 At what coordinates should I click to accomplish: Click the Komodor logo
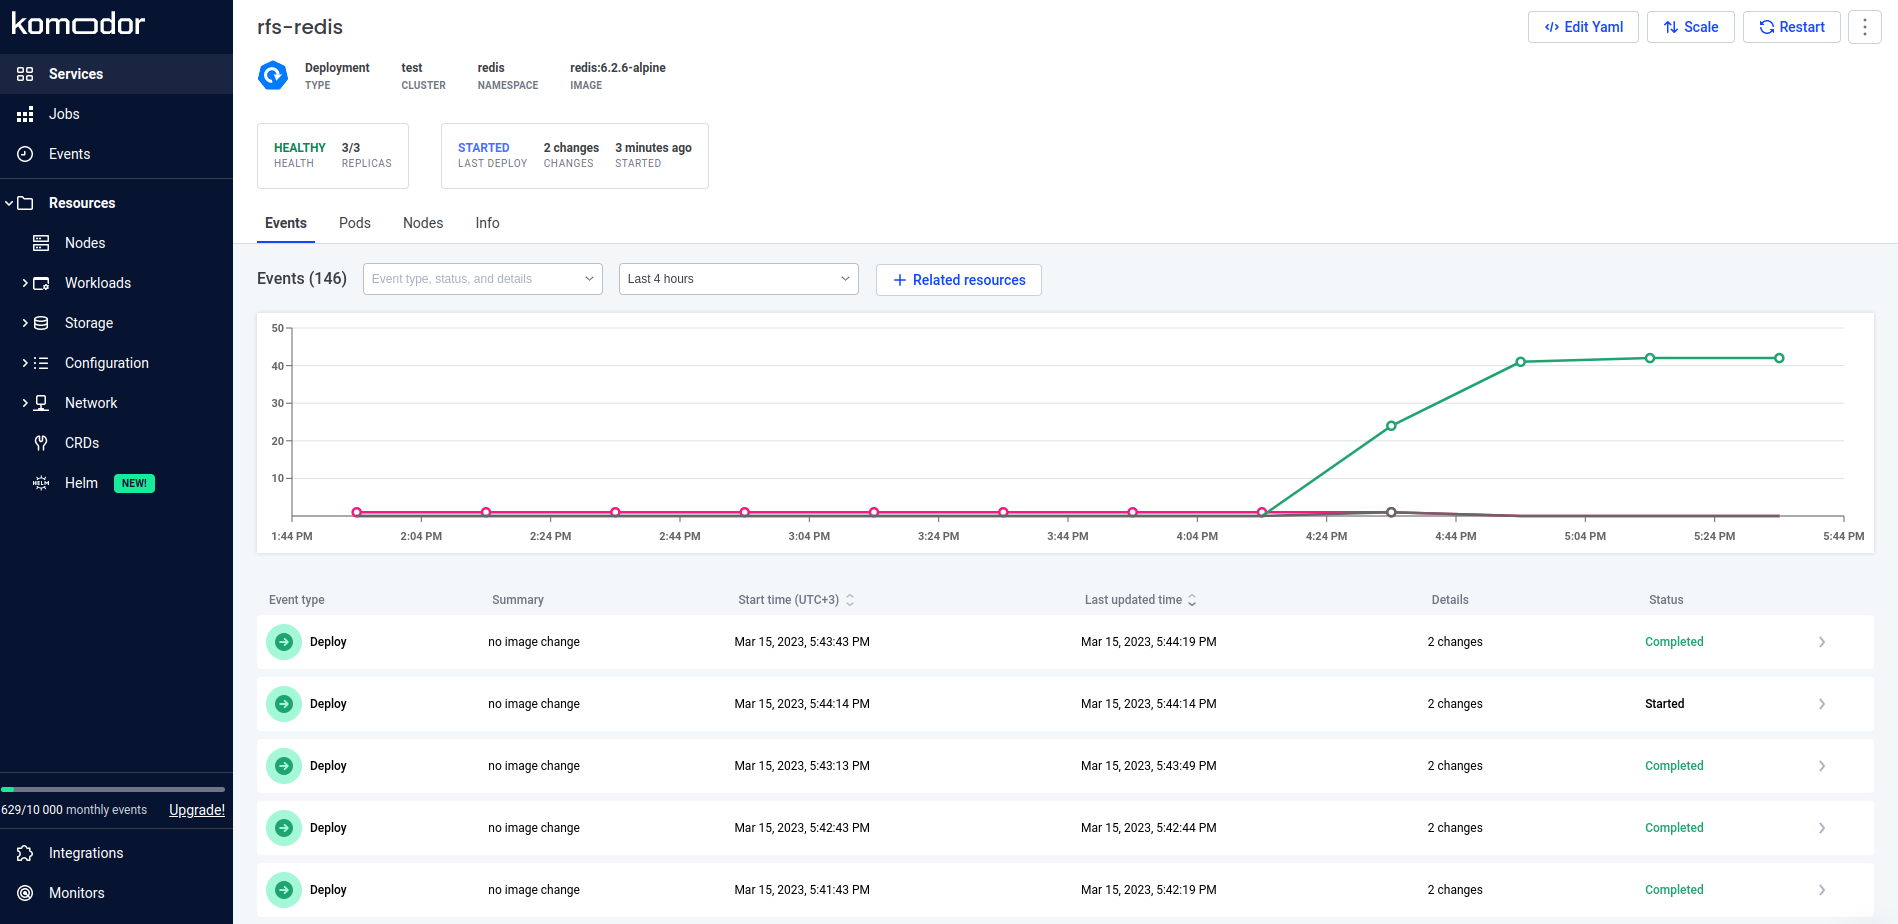point(78,24)
